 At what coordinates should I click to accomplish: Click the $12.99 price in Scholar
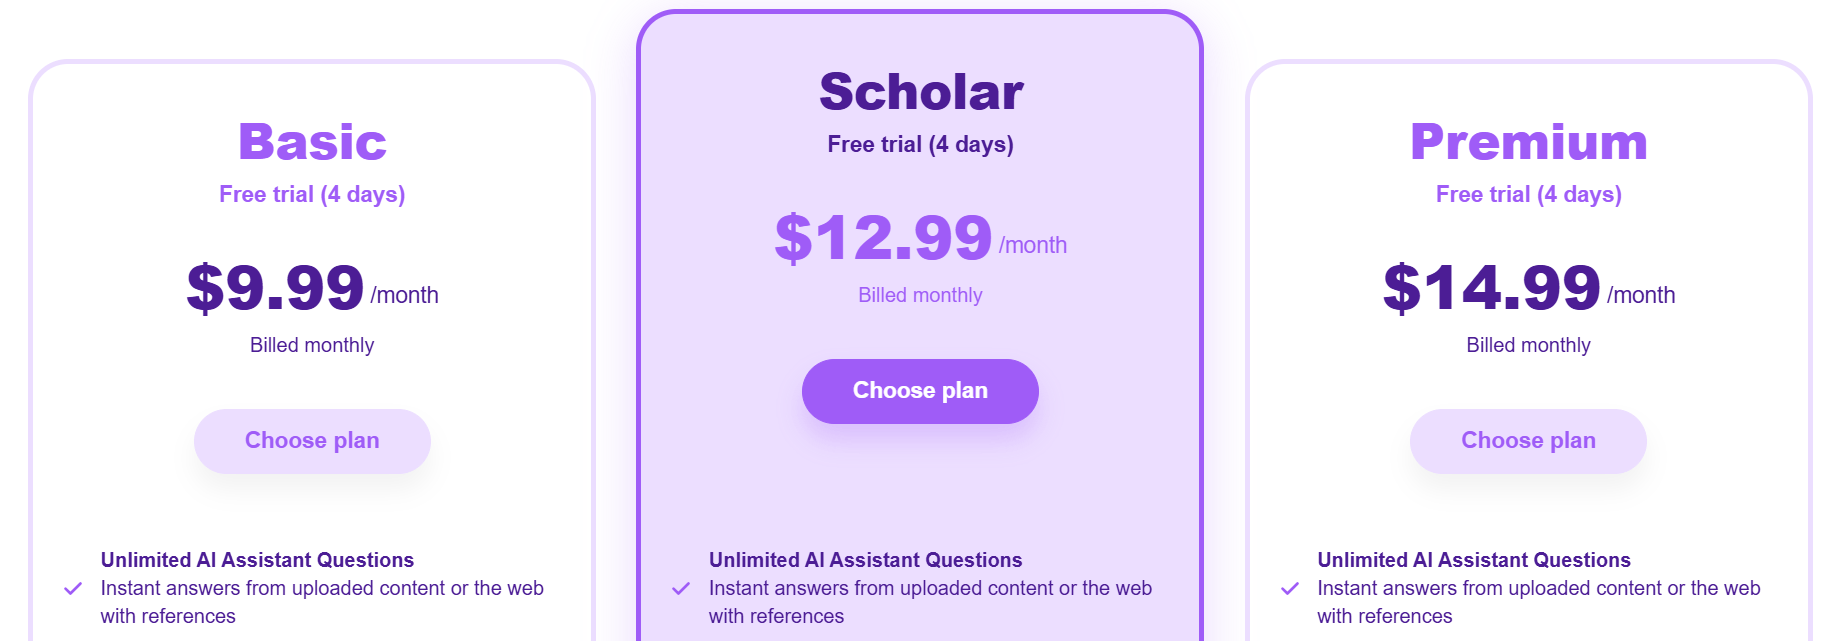point(884,238)
